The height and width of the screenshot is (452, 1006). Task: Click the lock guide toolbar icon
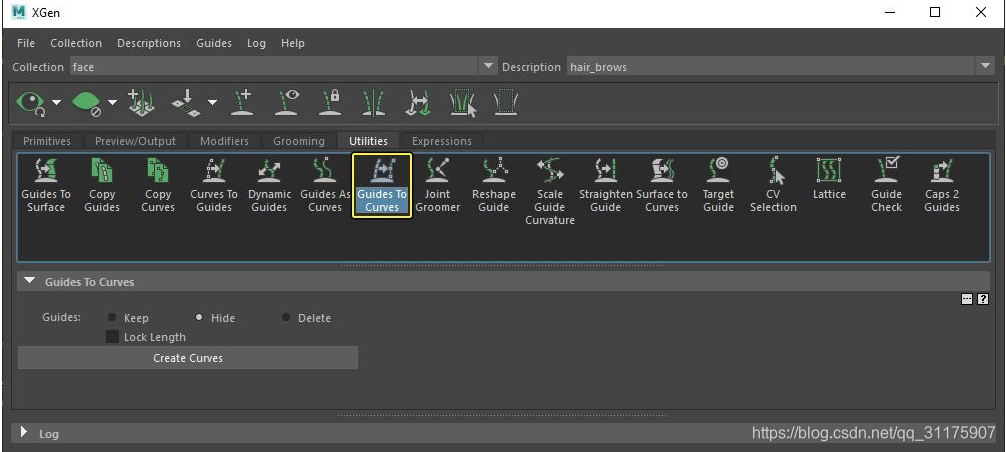click(x=330, y=103)
